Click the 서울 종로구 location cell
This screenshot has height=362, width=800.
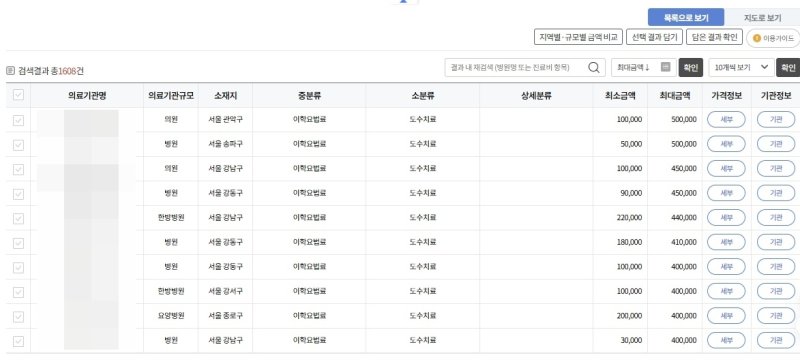coord(226,316)
